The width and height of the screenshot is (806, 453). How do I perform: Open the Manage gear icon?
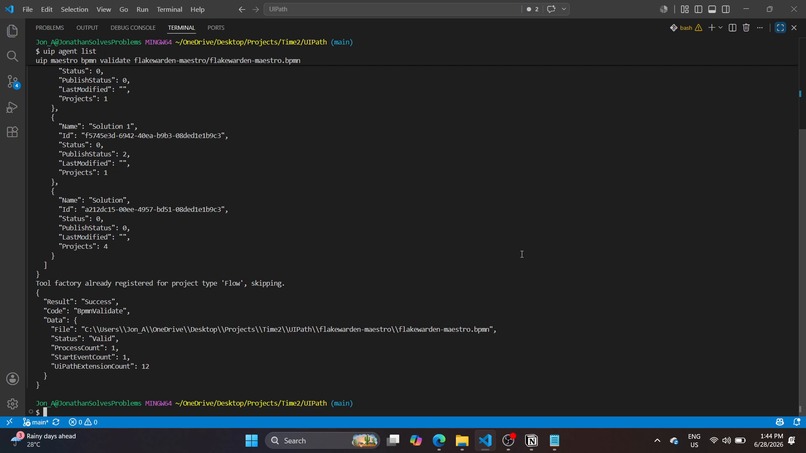click(x=12, y=404)
